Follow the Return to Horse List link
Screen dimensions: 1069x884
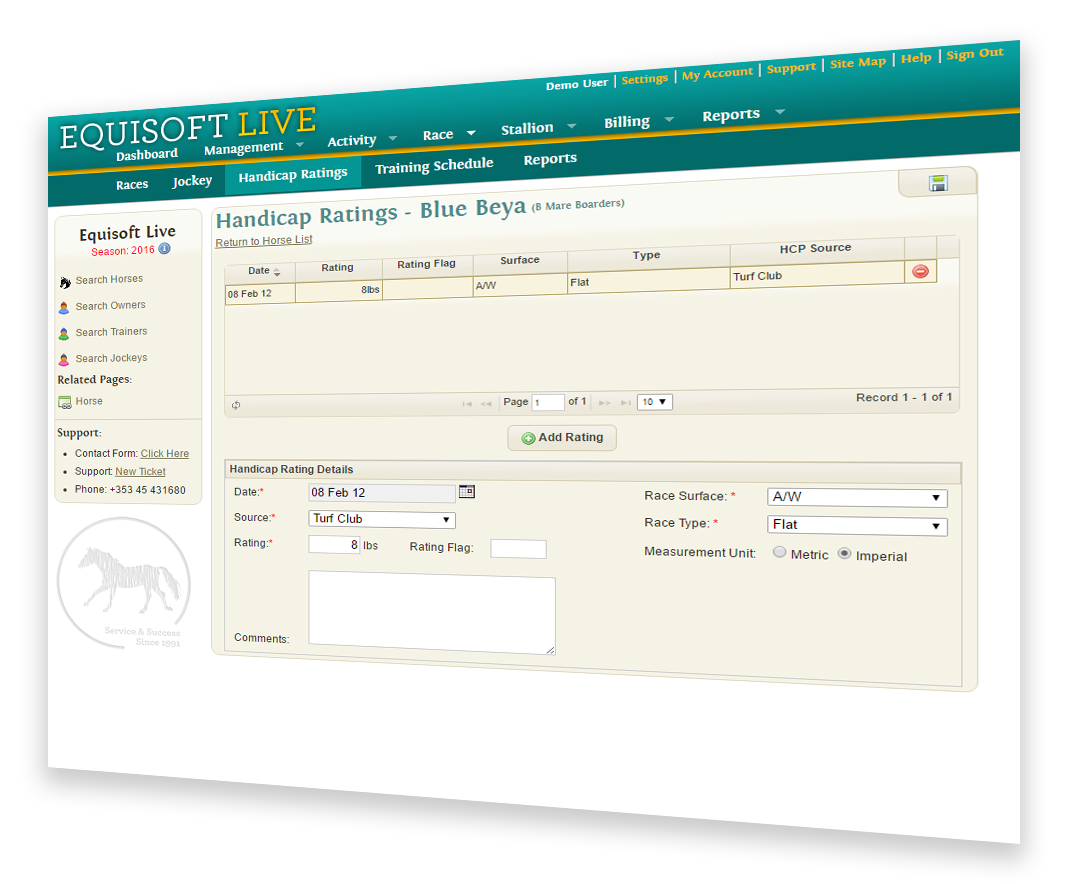point(263,240)
